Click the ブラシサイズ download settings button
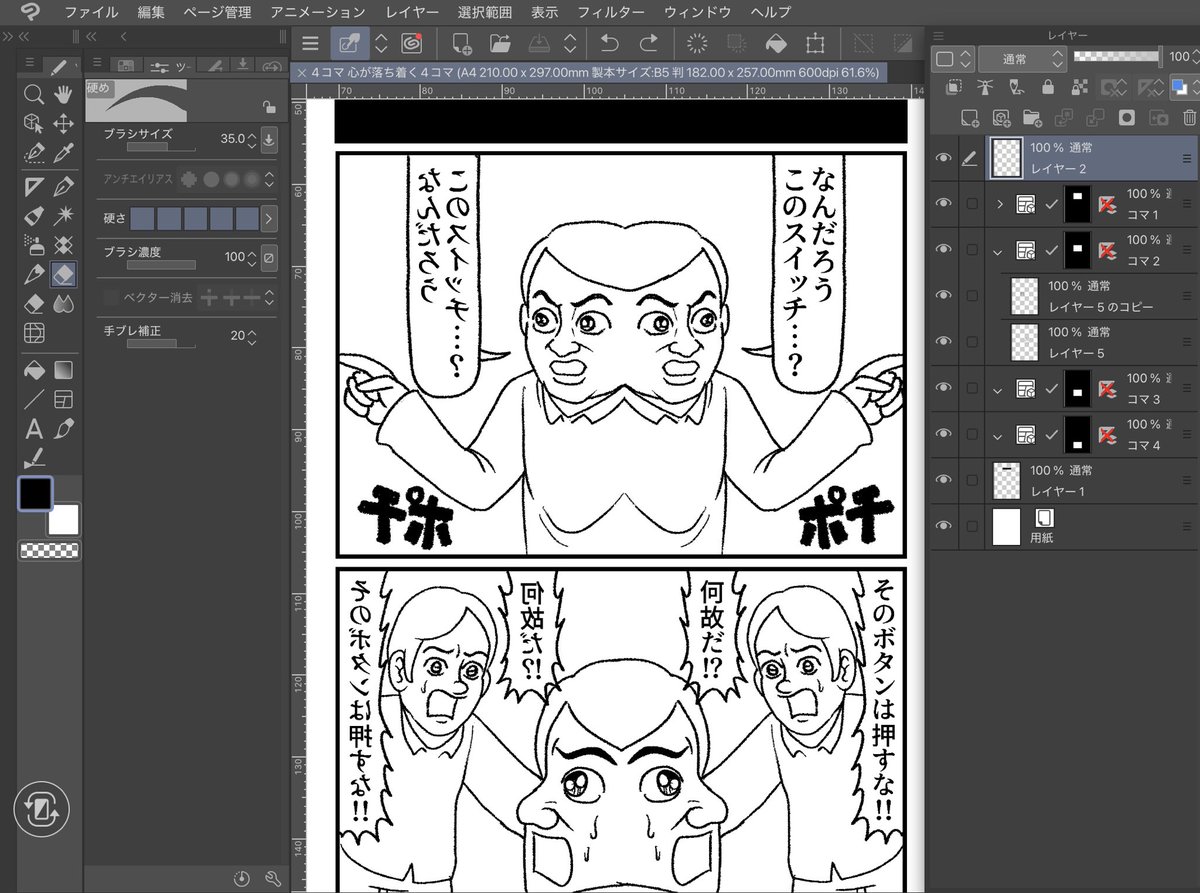 point(269,139)
